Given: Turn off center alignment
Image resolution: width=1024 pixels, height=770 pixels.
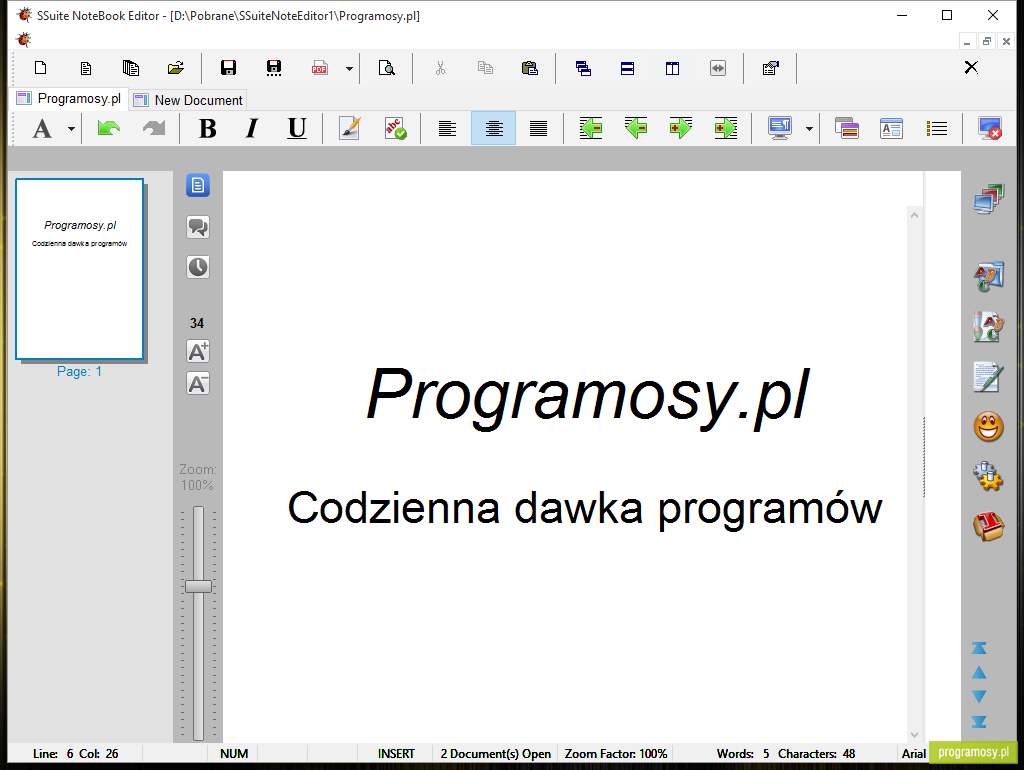Looking at the screenshot, I should 494,128.
